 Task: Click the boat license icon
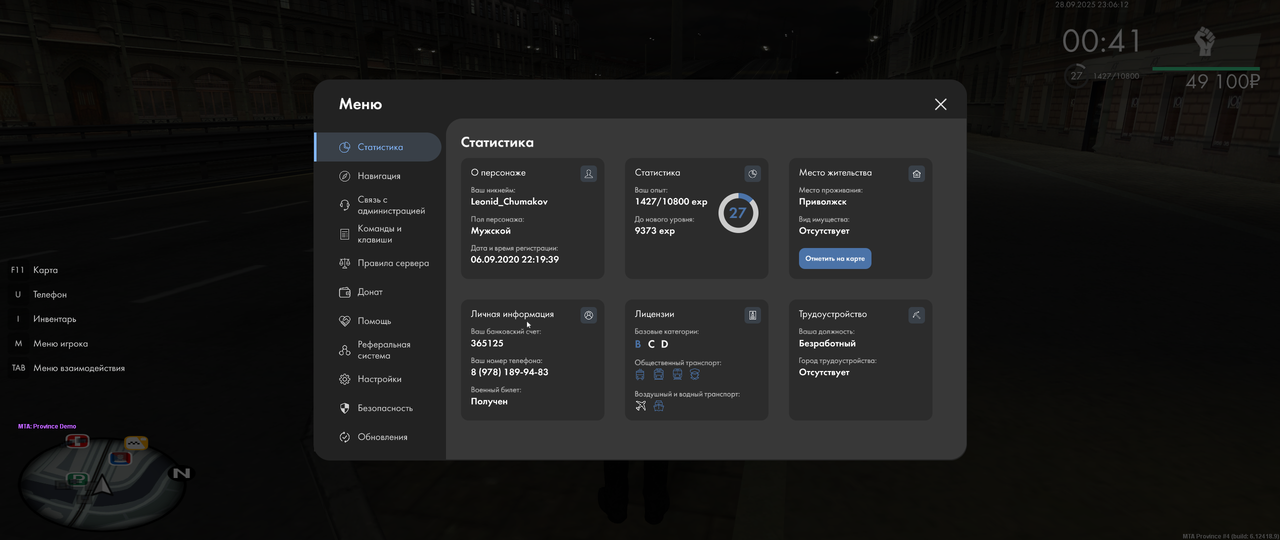659,406
